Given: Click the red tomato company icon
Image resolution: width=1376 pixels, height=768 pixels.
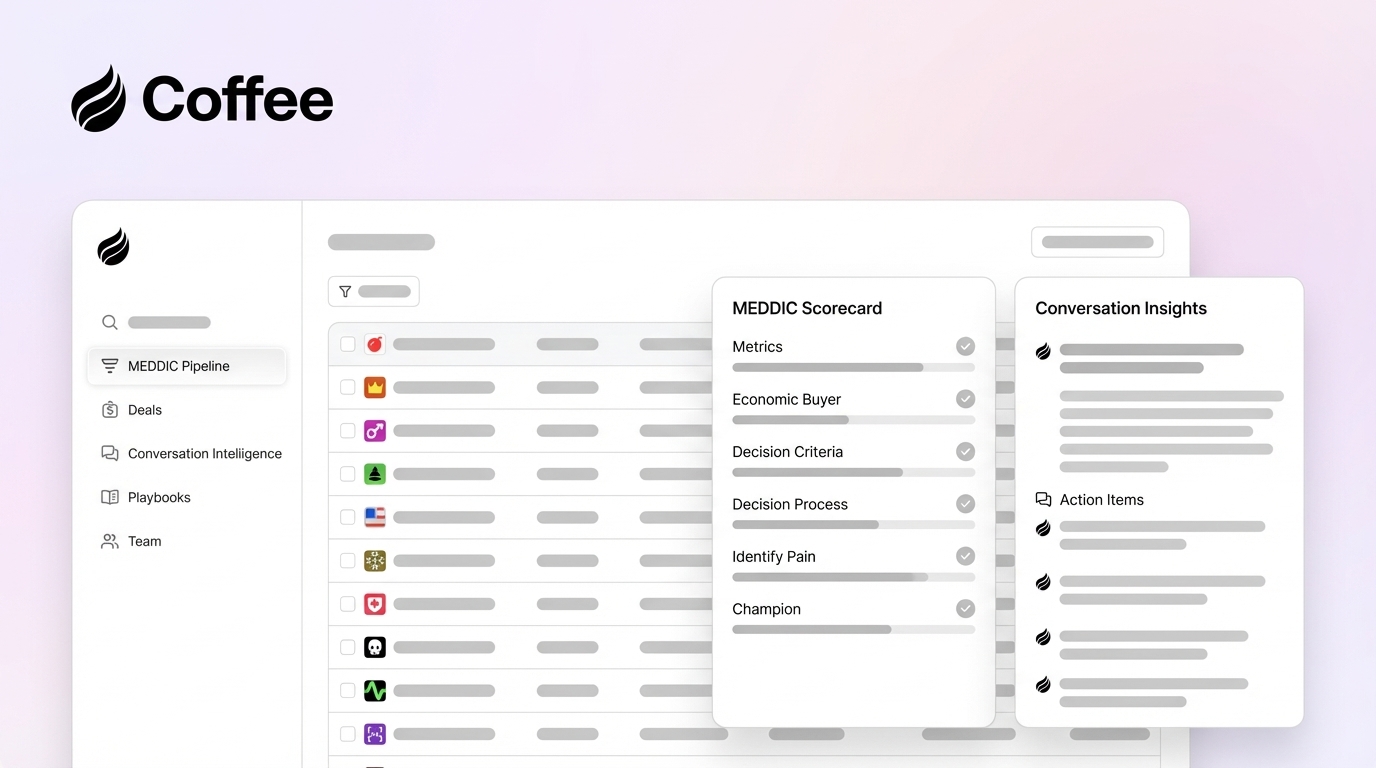Looking at the screenshot, I should (375, 344).
